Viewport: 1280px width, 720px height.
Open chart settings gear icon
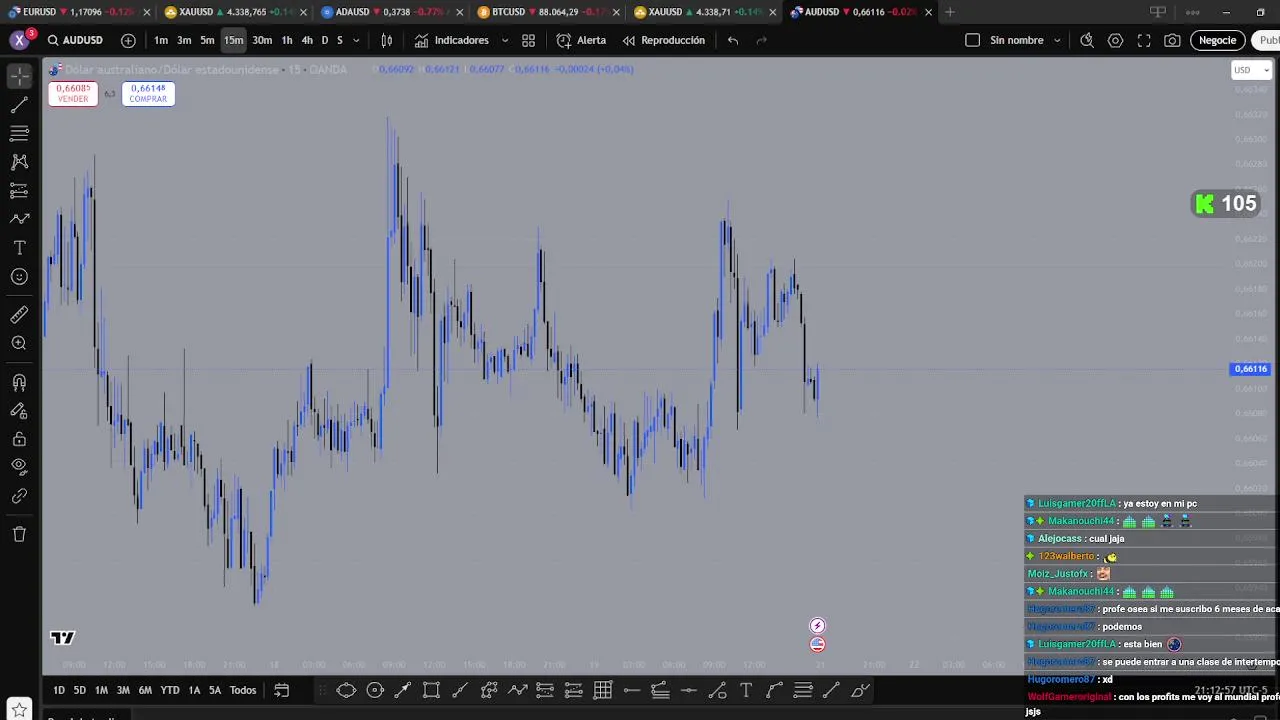(x=1115, y=40)
